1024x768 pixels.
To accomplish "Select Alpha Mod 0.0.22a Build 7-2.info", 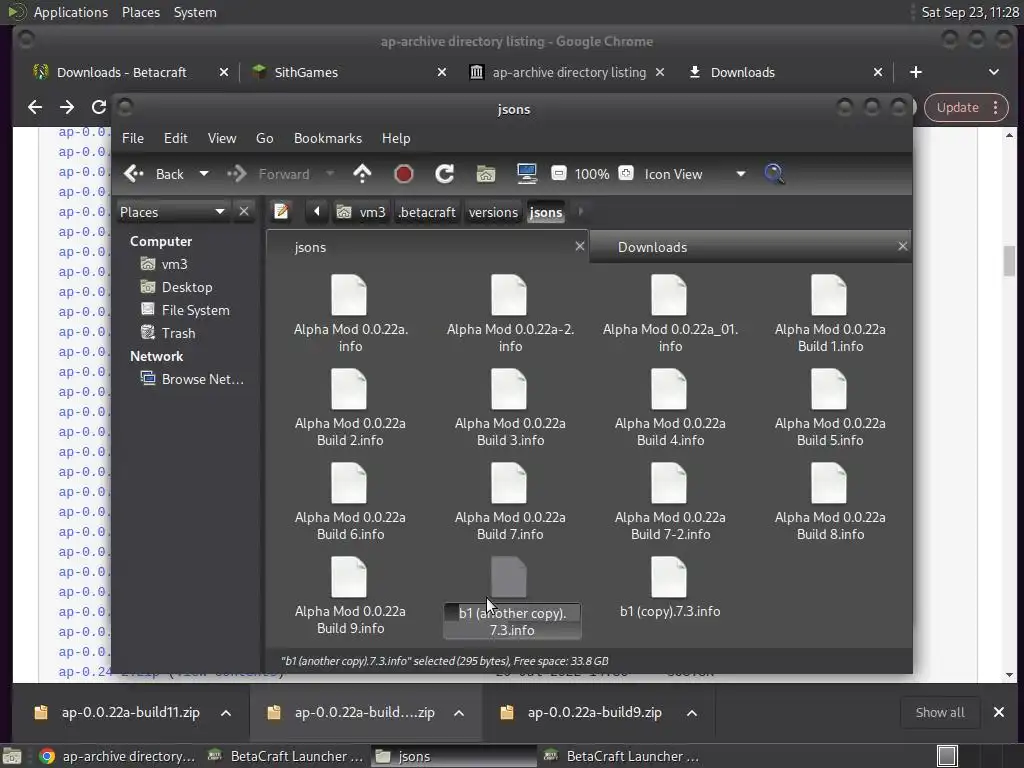I will pos(670,502).
